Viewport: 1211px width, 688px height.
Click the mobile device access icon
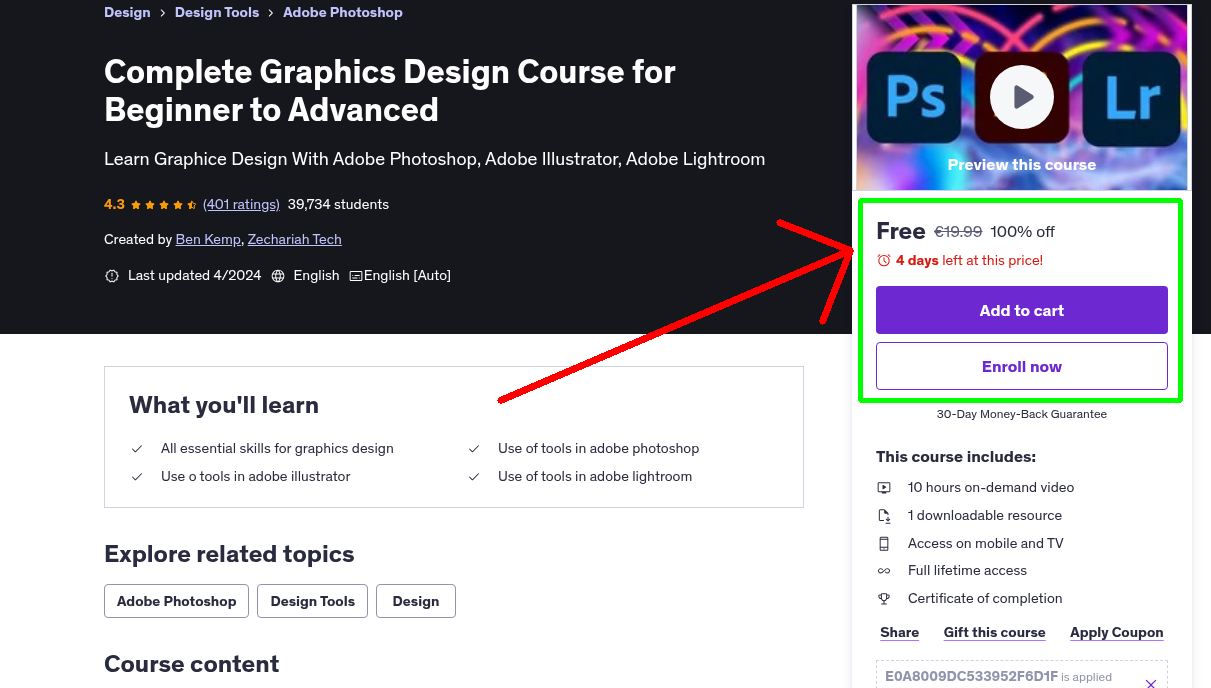pyautogui.click(x=884, y=544)
